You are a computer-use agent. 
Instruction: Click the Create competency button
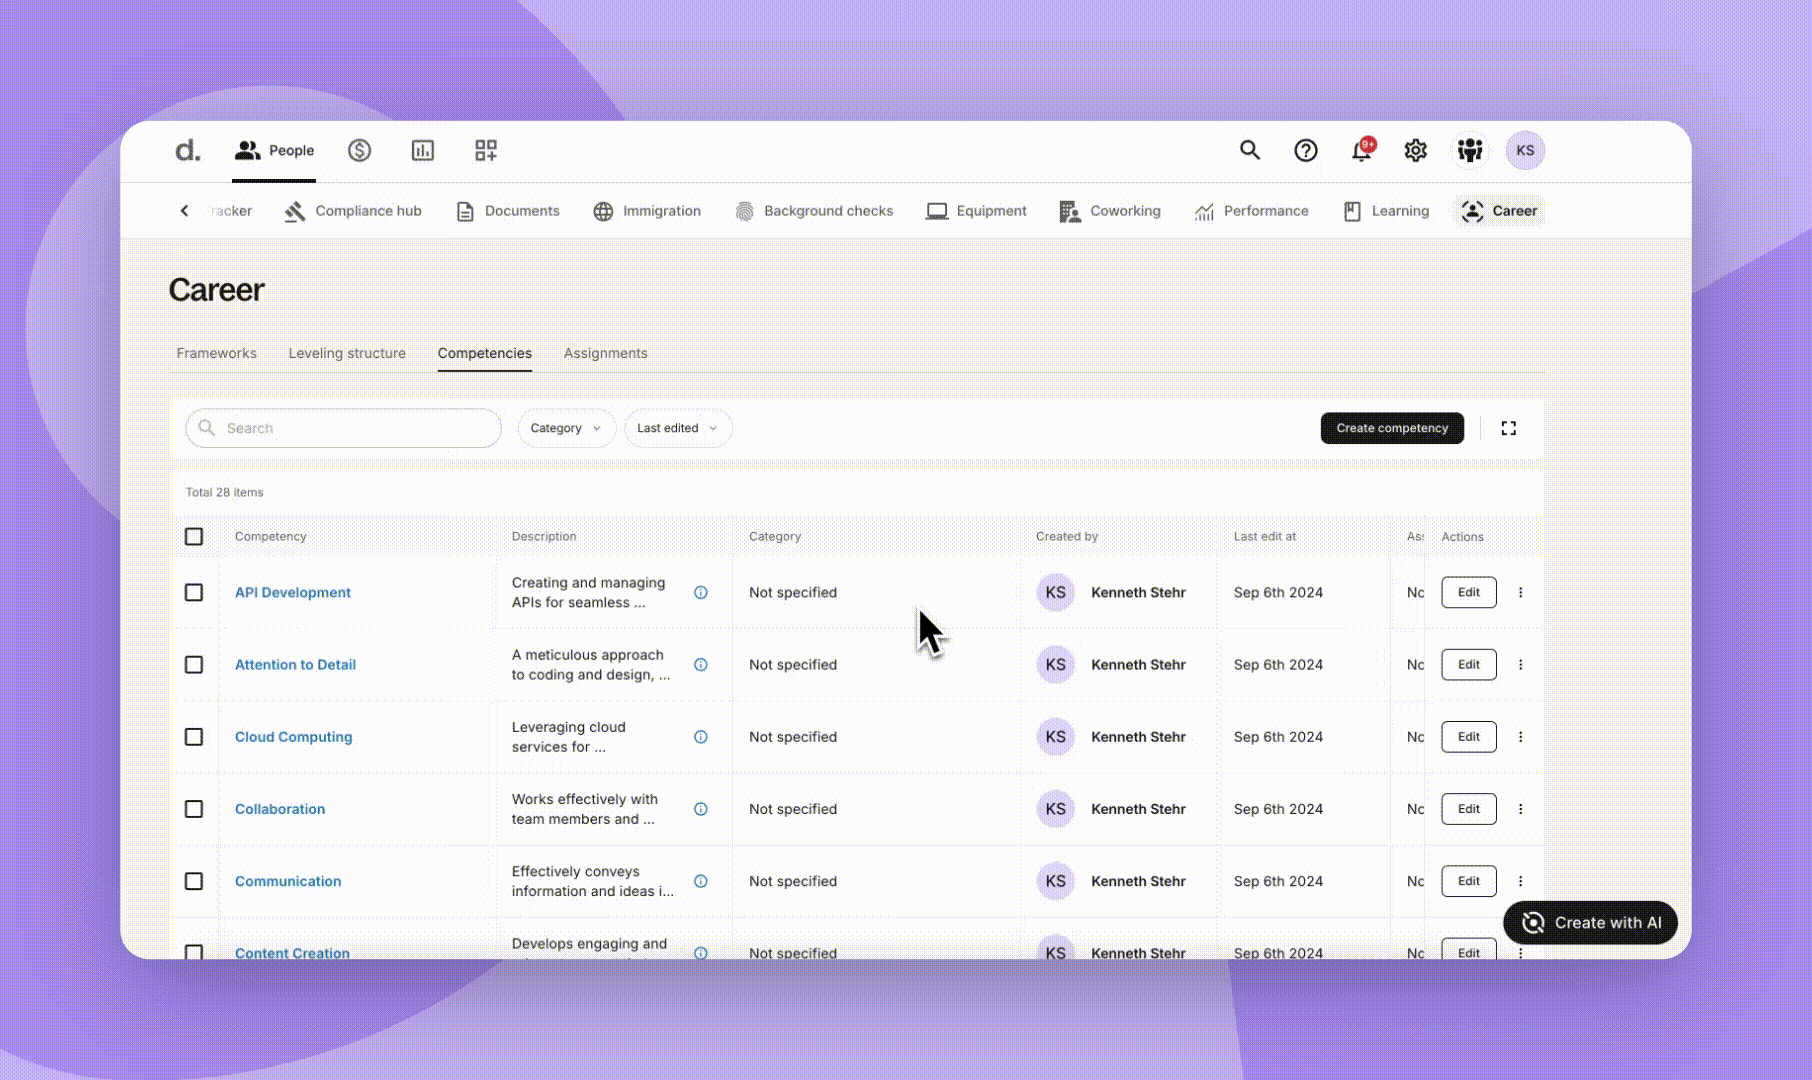1392,428
